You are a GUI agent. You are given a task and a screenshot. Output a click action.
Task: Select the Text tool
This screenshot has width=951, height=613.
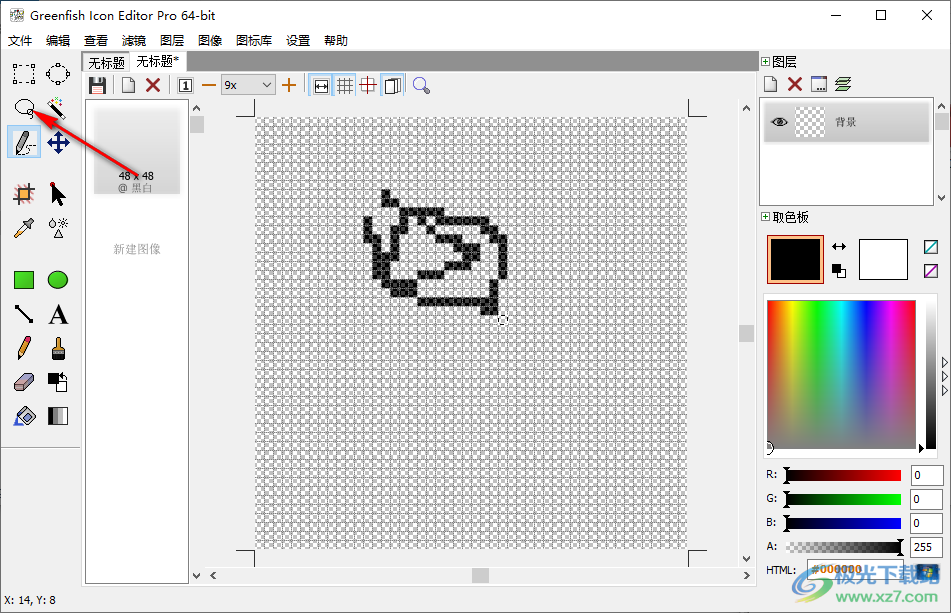click(57, 314)
